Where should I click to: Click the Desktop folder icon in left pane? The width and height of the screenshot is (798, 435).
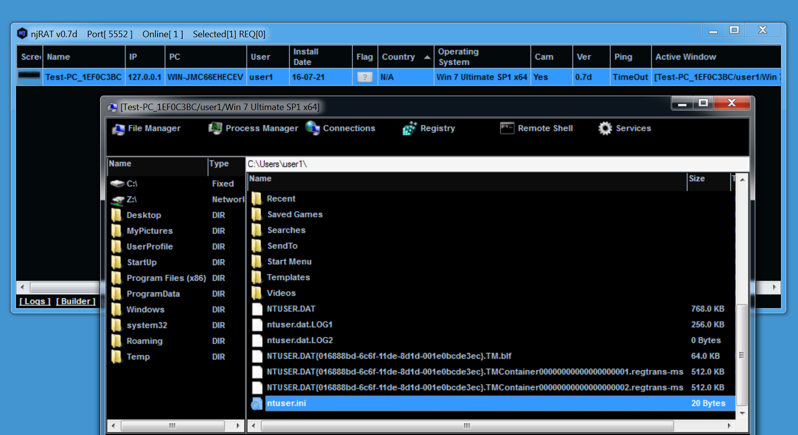pyautogui.click(x=117, y=215)
